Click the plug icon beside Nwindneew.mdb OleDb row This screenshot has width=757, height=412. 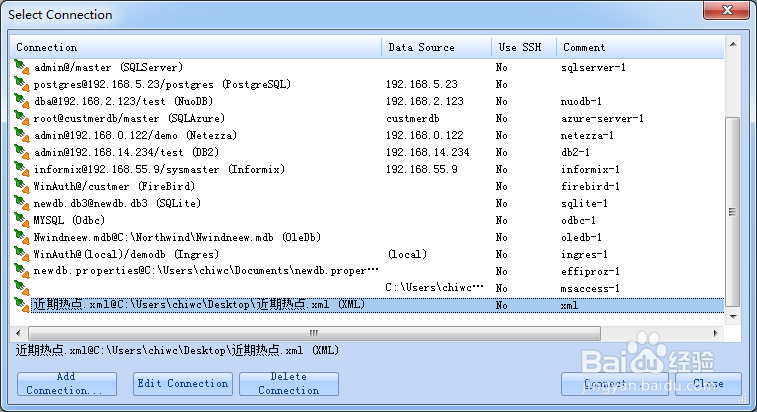[22, 237]
